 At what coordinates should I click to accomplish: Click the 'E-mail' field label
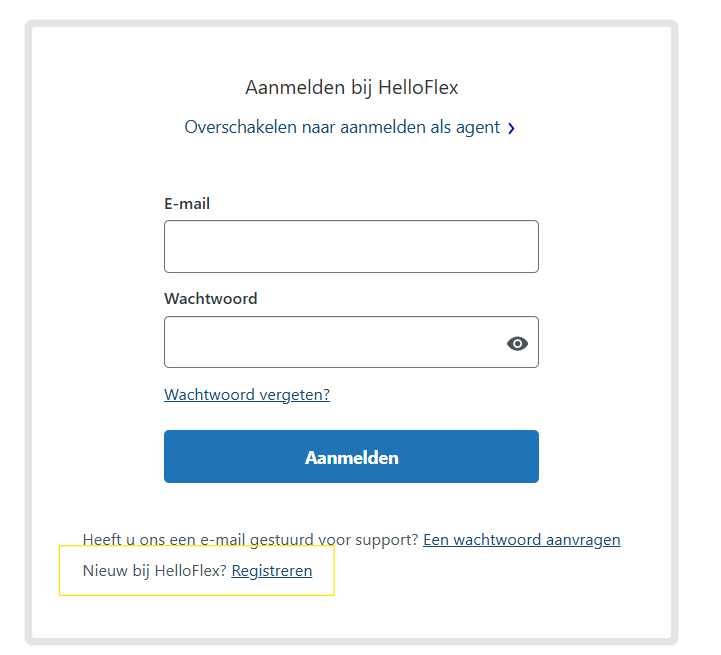187,203
